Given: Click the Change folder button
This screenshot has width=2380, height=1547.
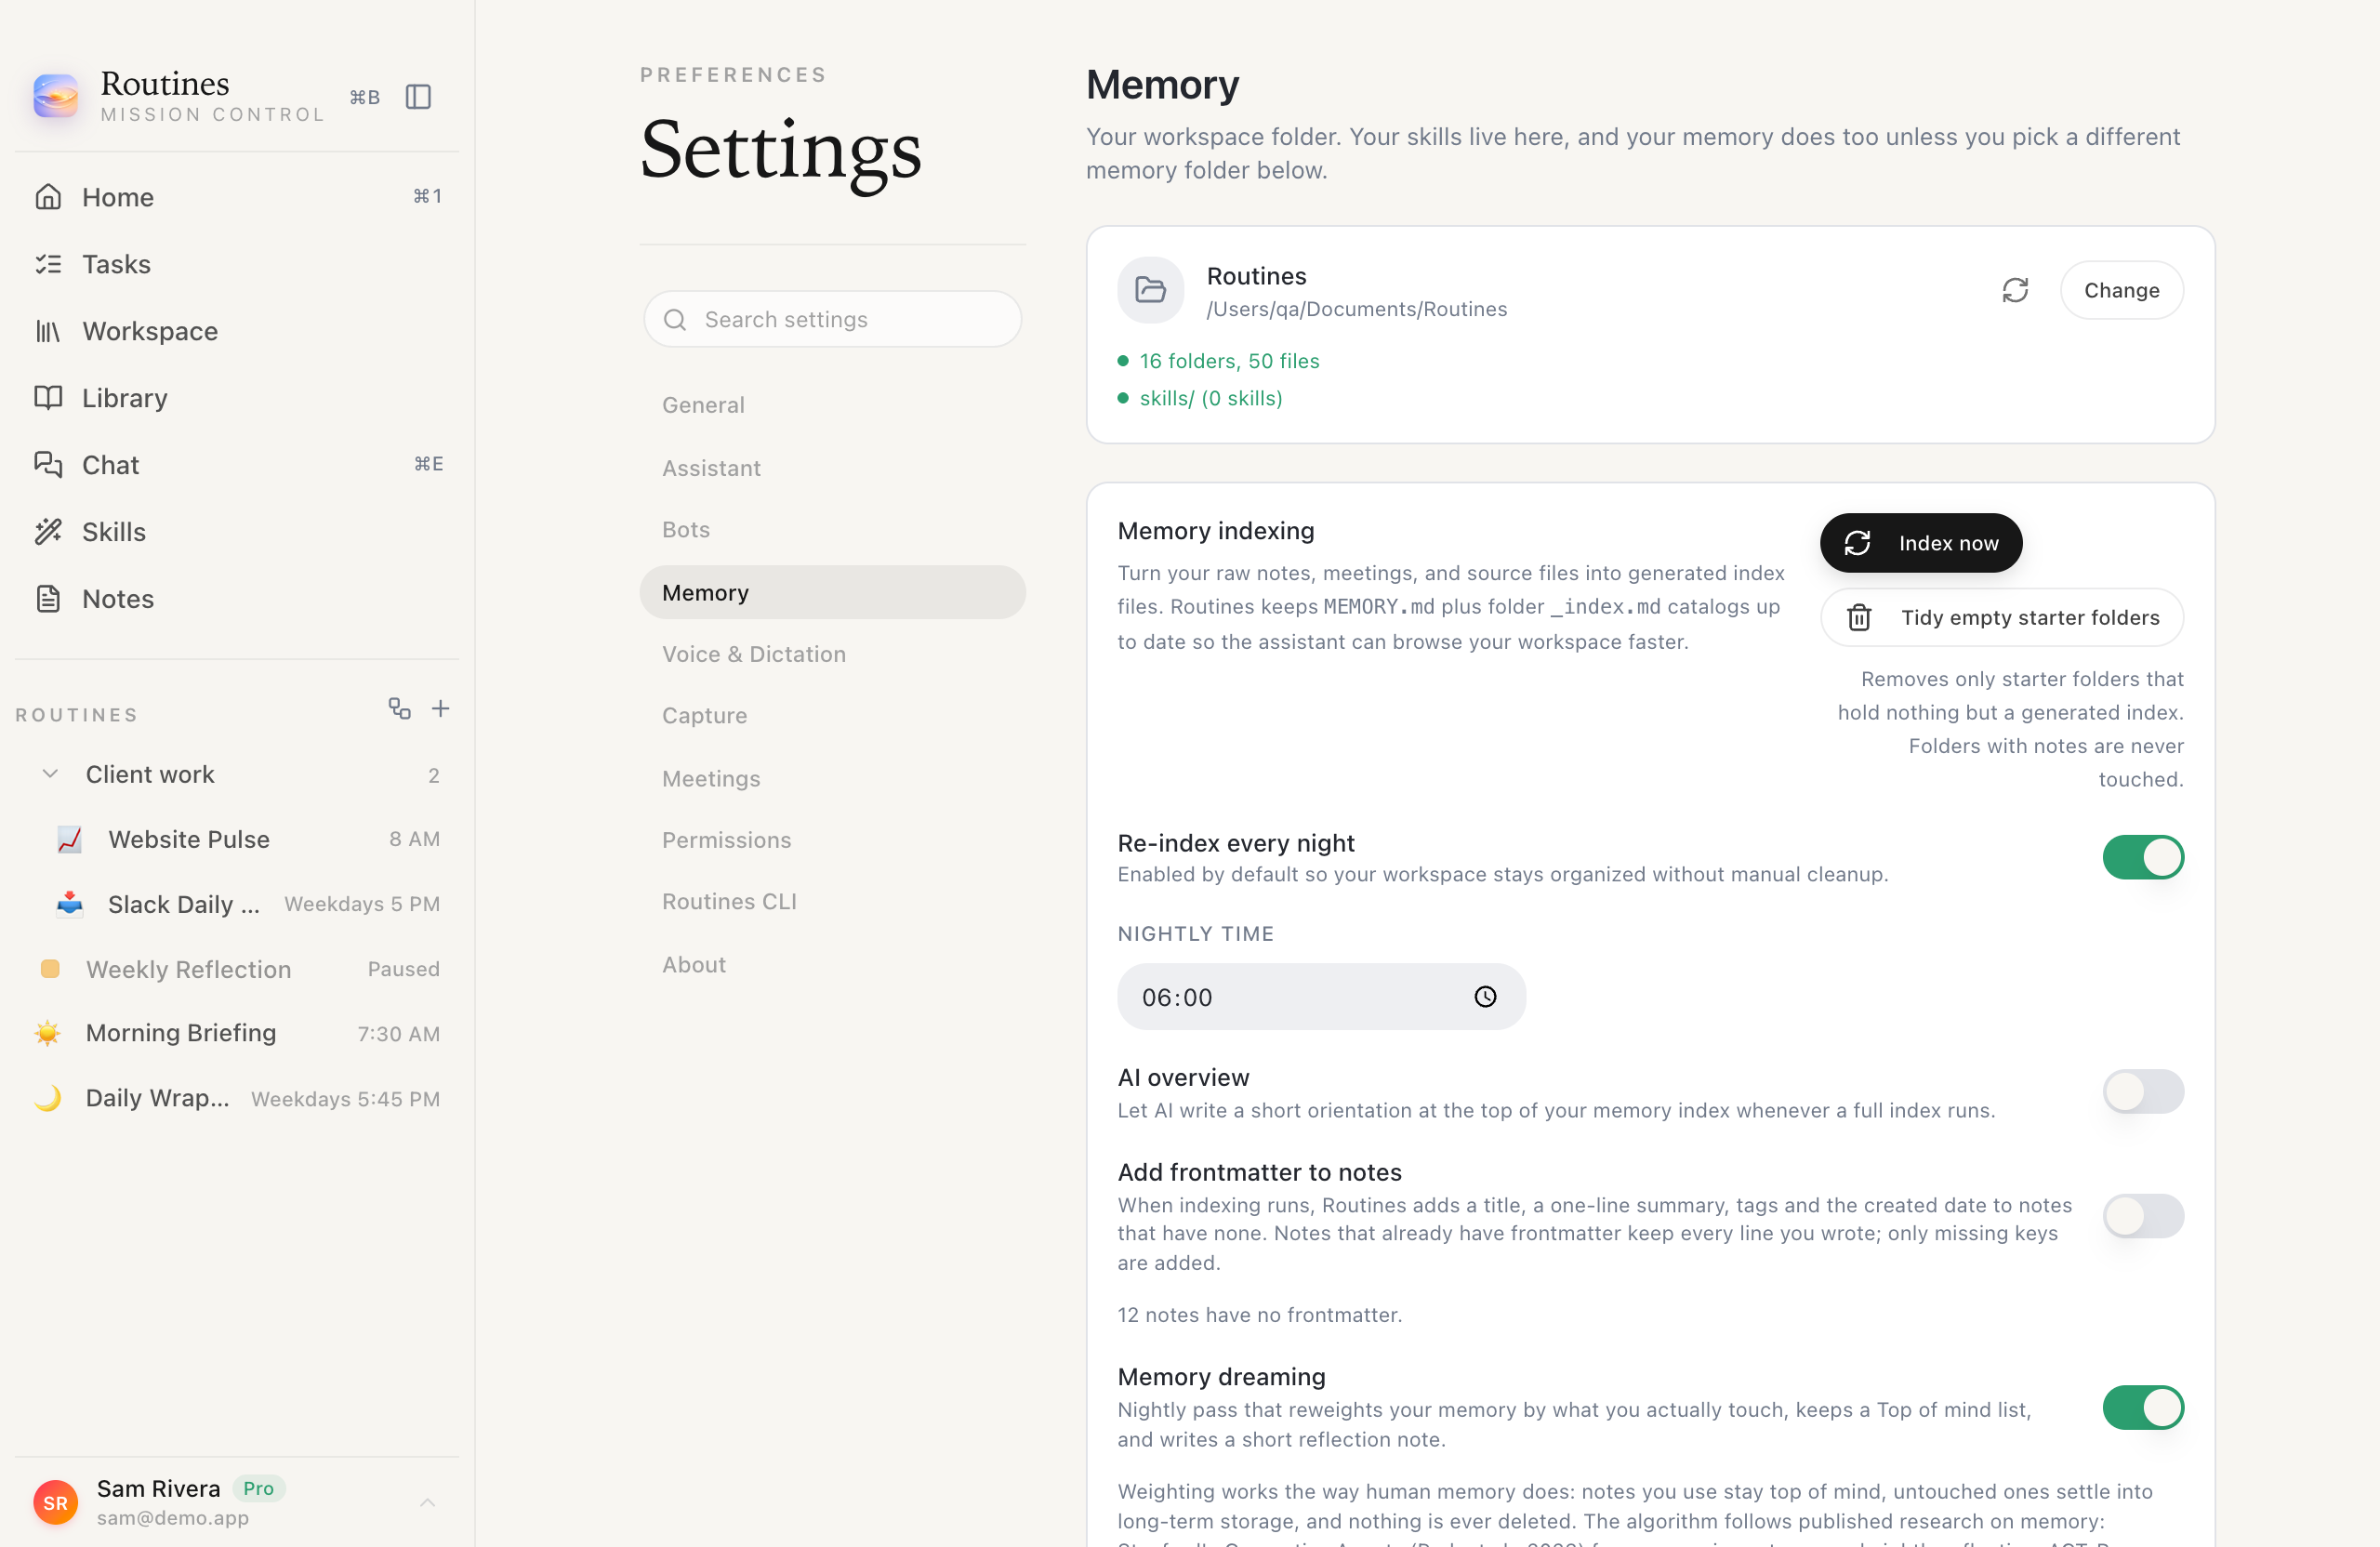Looking at the screenshot, I should [x=2121, y=291].
